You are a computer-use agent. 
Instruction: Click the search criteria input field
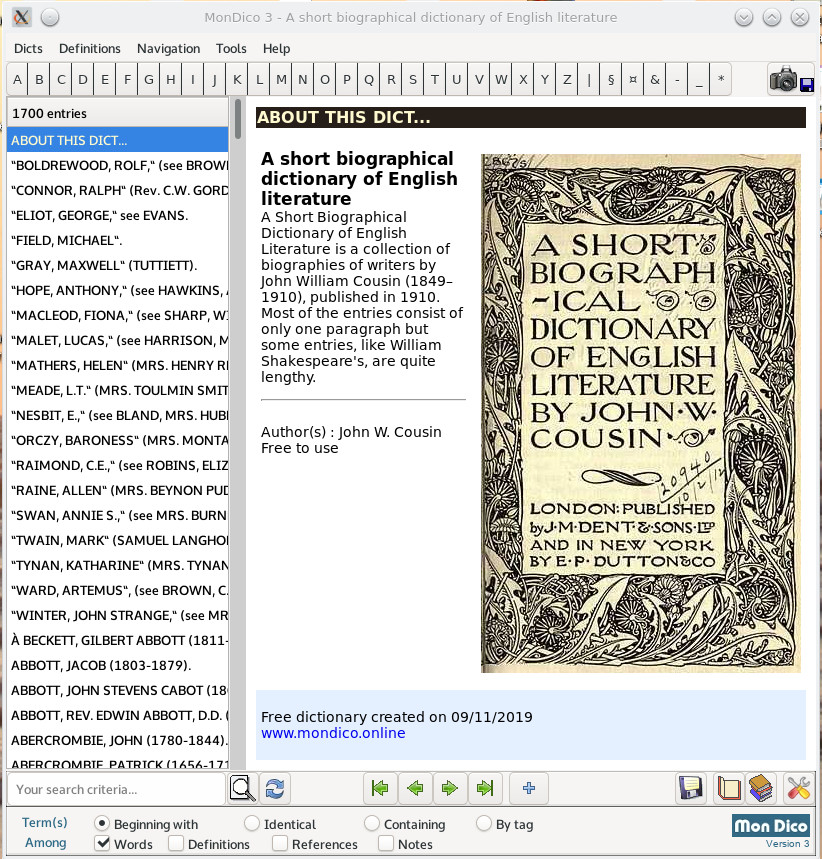(x=117, y=789)
